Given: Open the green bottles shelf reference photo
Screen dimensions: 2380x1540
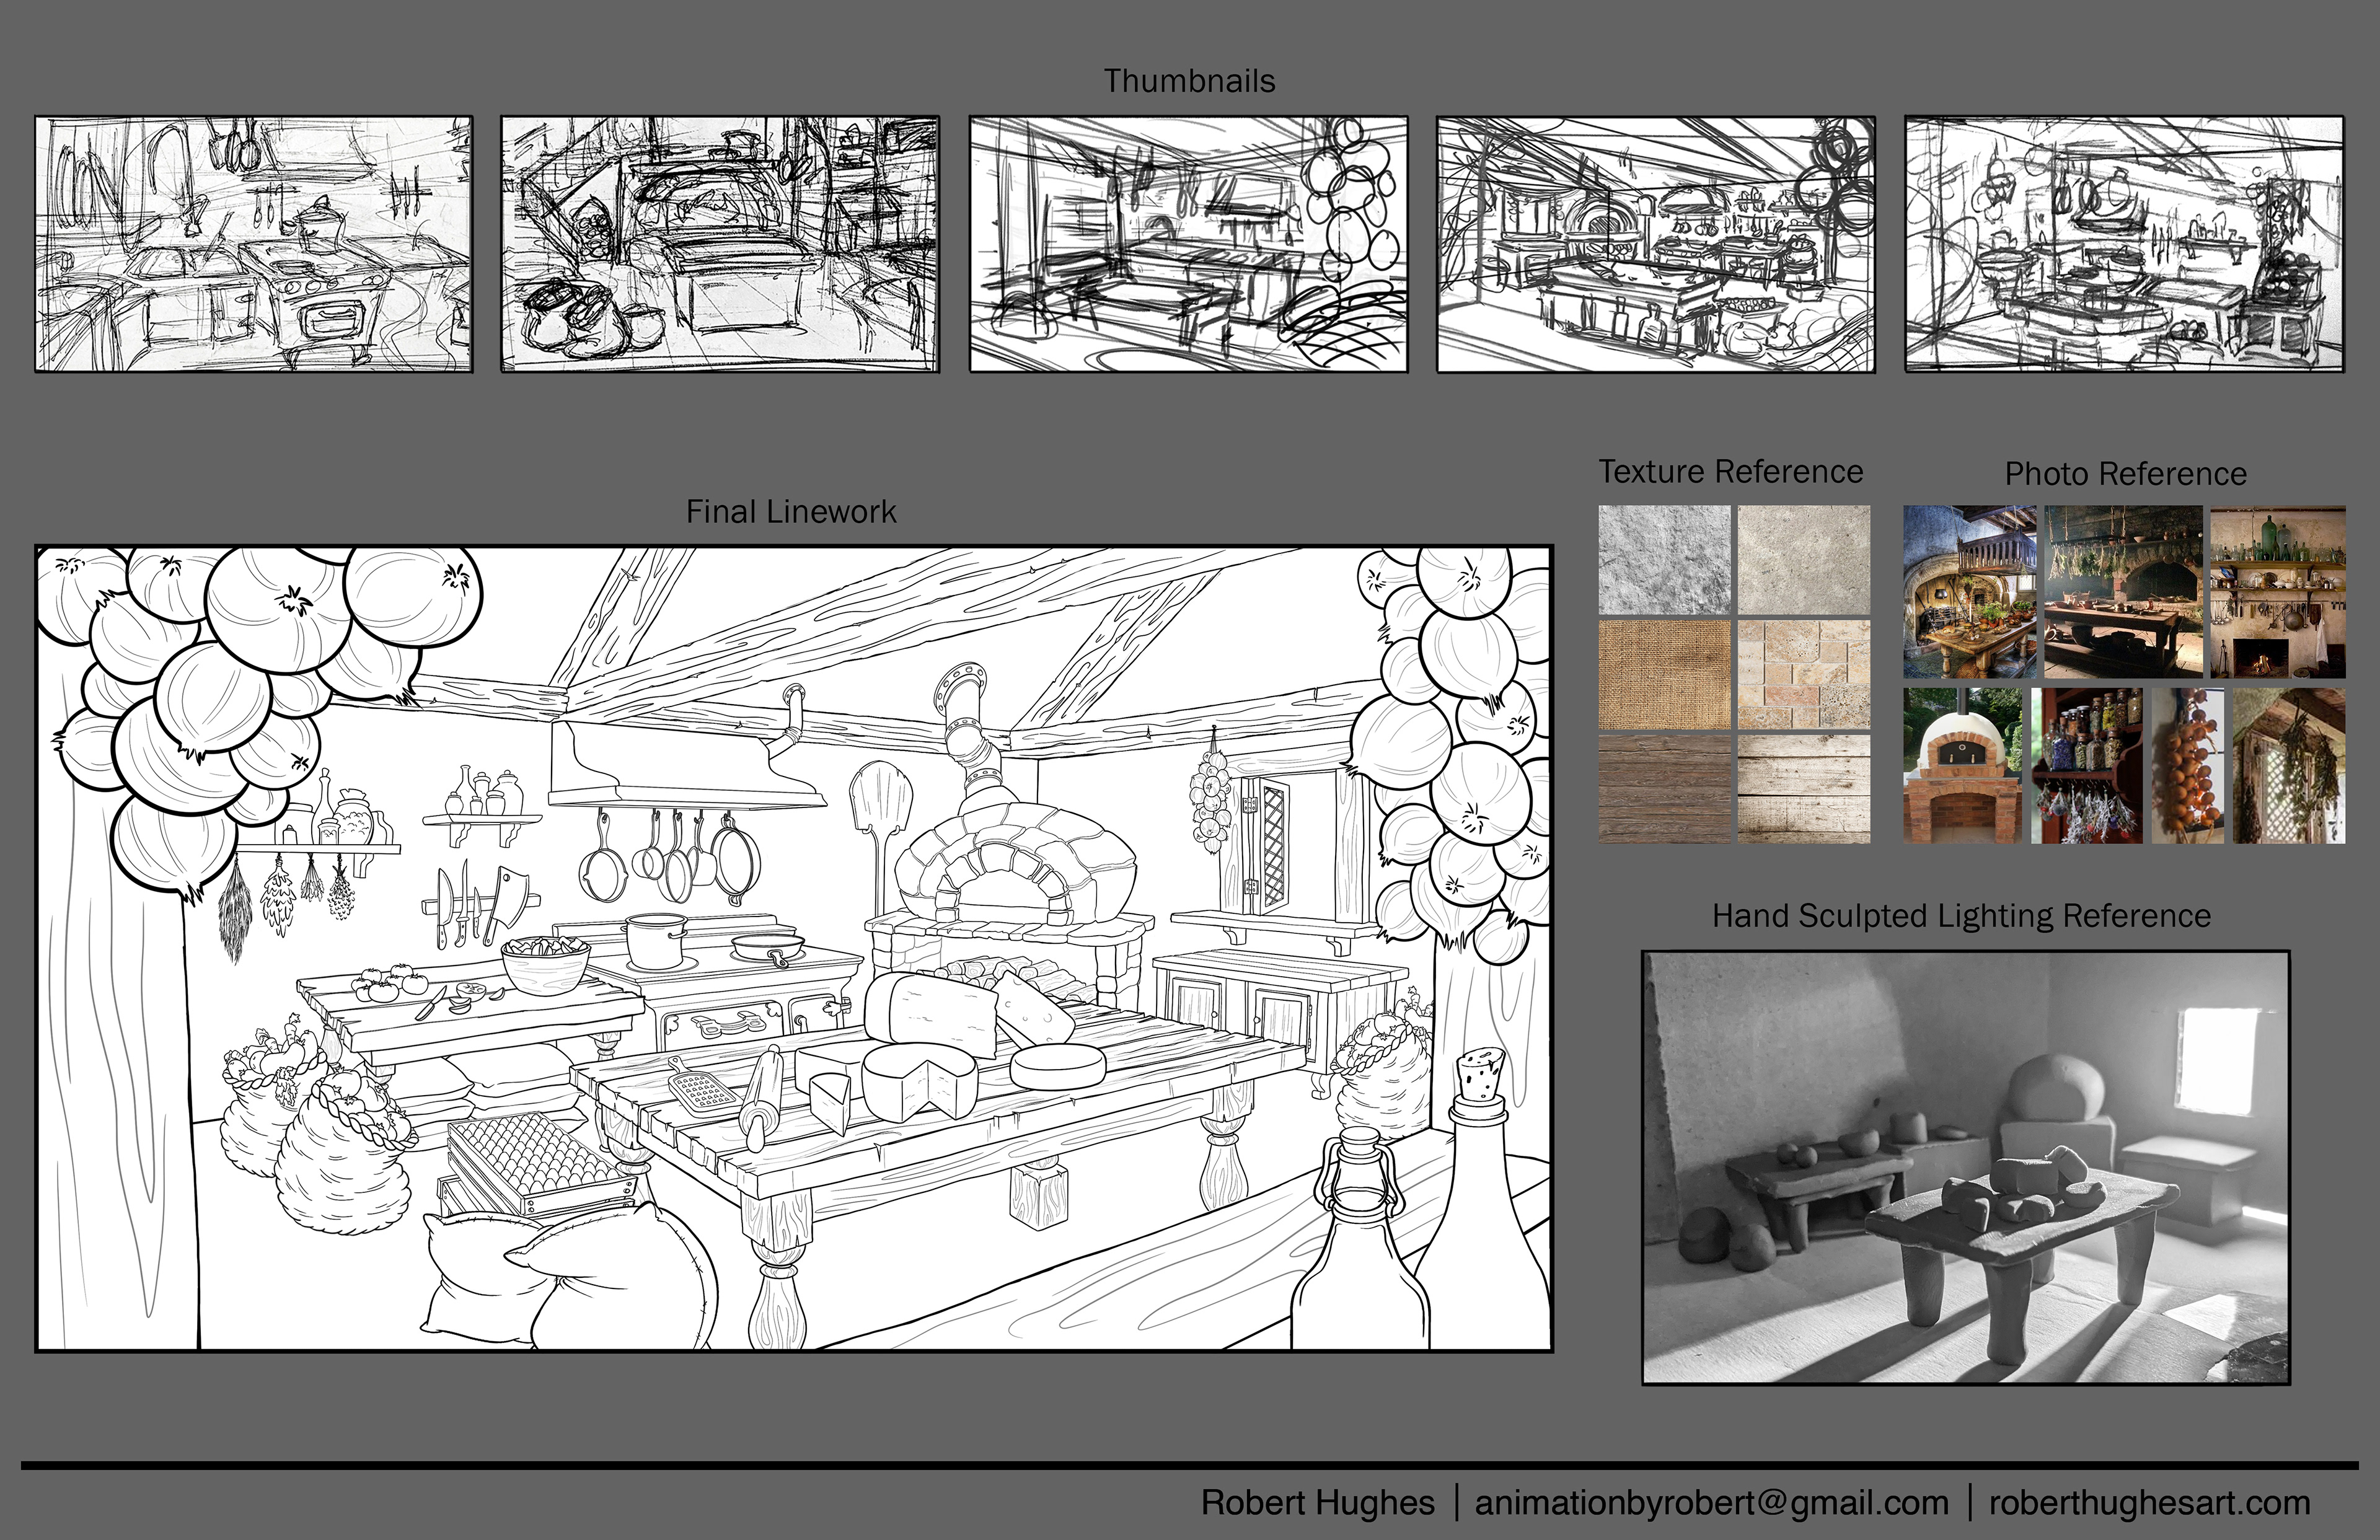Looking at the screenshot, I should pyautogui.click(x=2277, y=591).
